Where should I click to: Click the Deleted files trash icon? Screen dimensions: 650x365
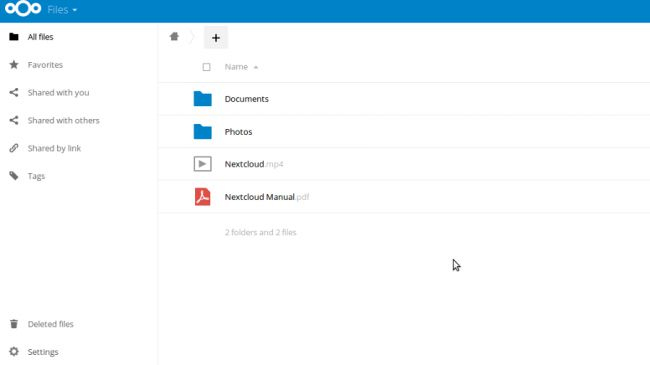click(x=14, y=324)
